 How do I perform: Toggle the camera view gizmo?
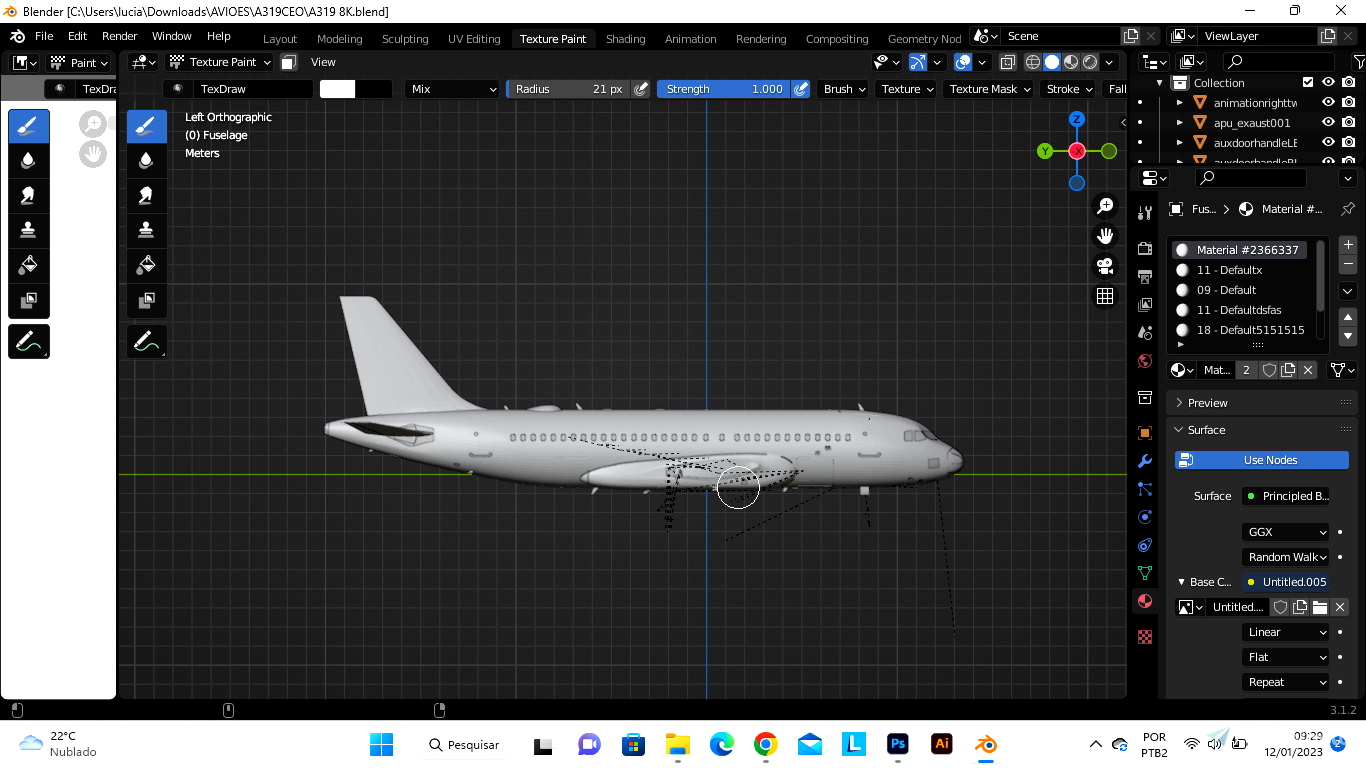(x=1105, y=266)
